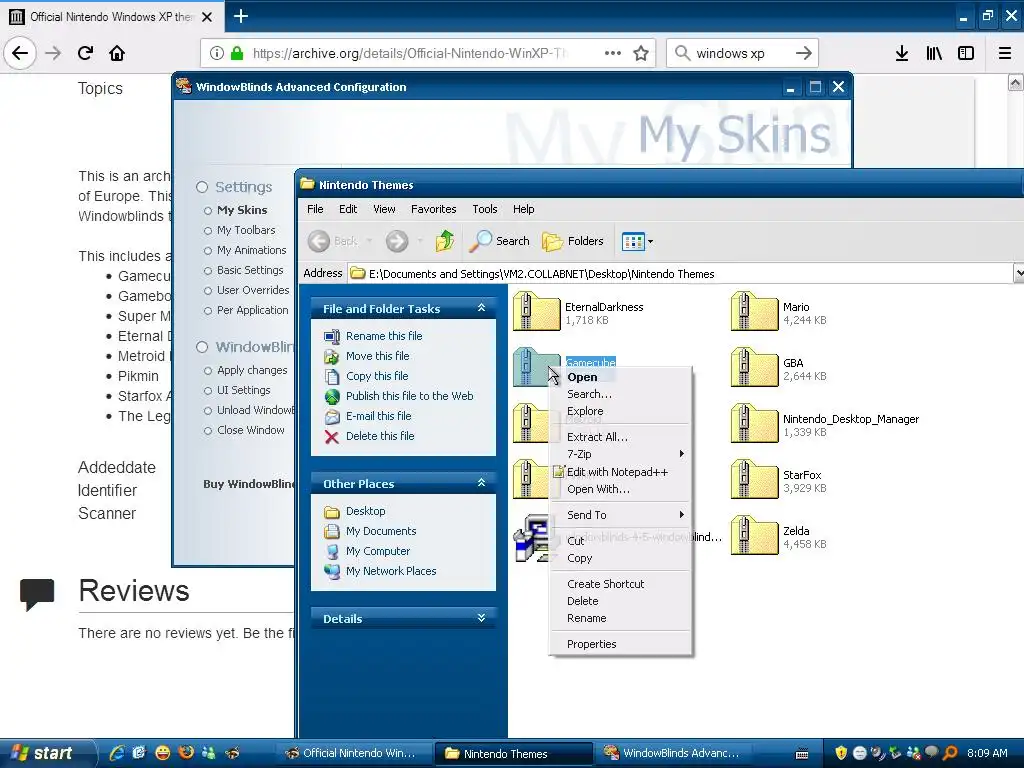Click Rename this file task

coord(384,336)
